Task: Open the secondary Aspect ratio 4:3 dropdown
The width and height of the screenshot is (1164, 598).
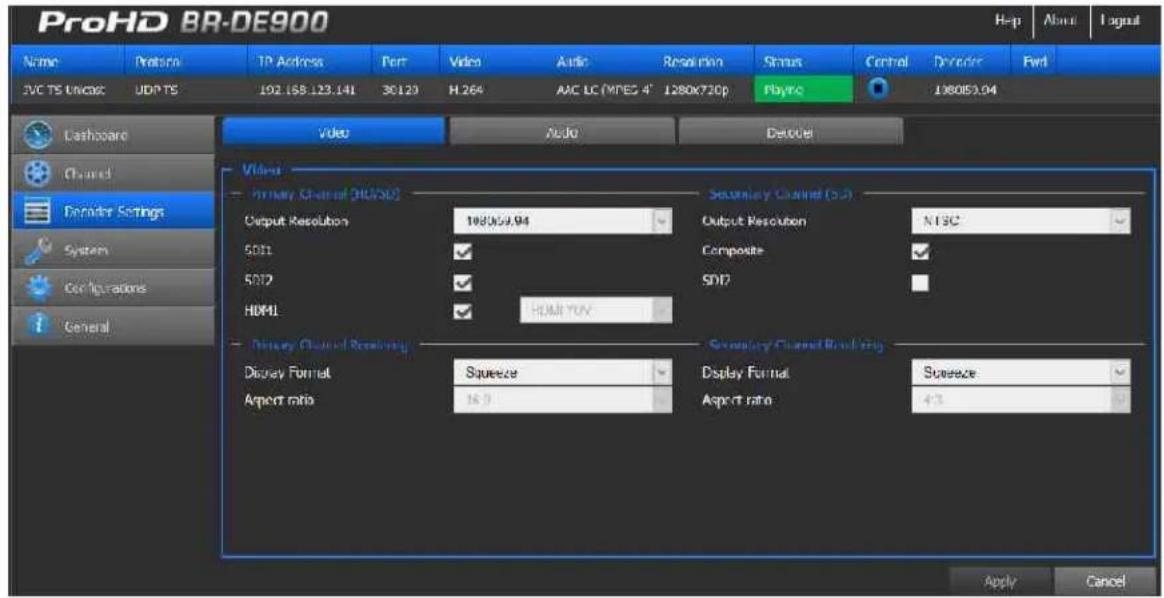Action: [1021, 400]
